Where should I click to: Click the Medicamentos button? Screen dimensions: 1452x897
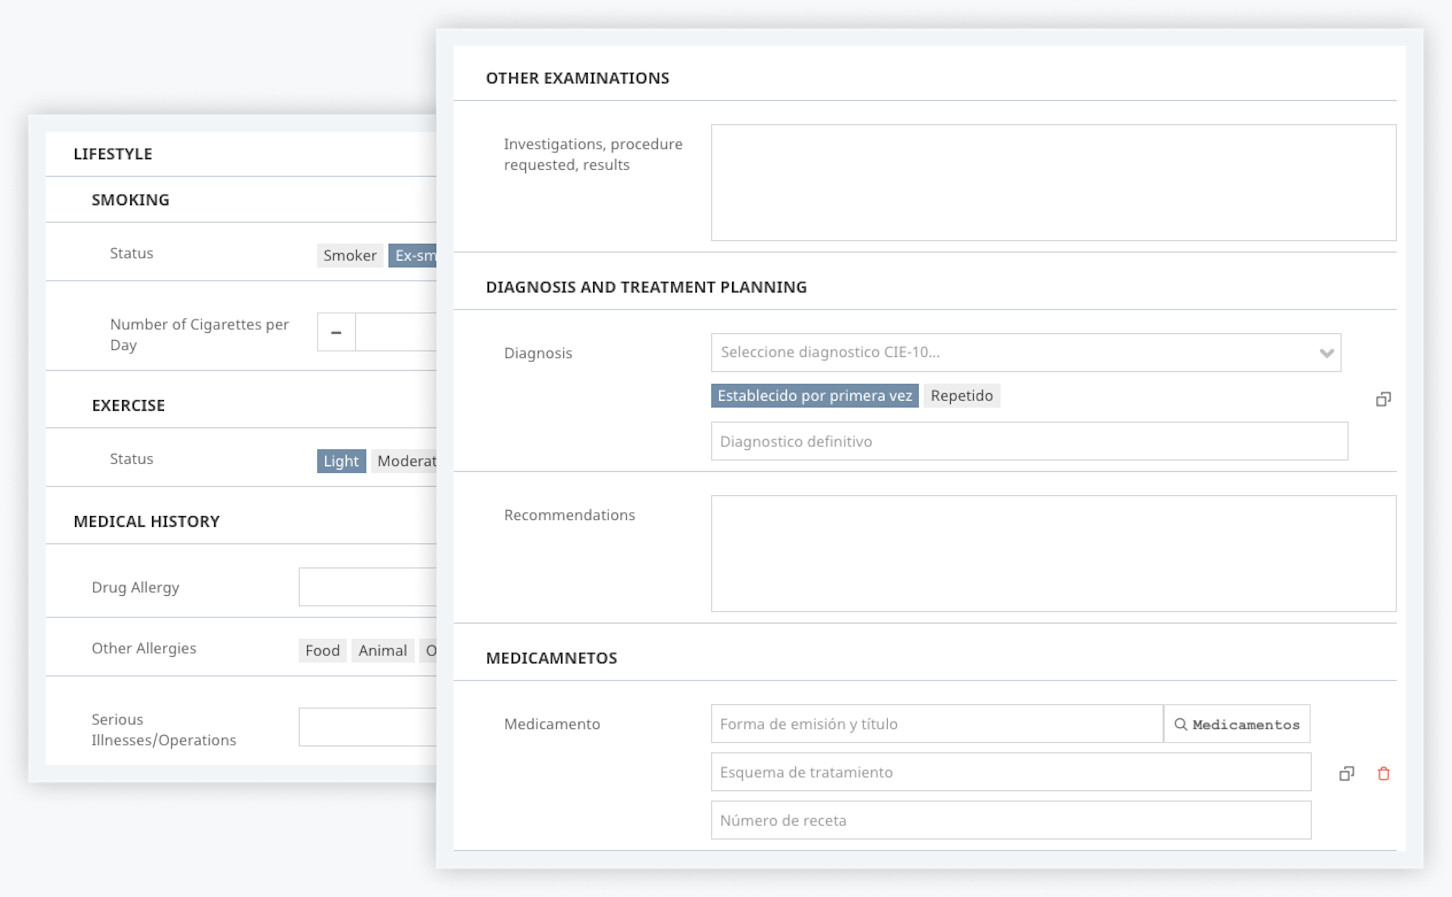[1237, 723]
